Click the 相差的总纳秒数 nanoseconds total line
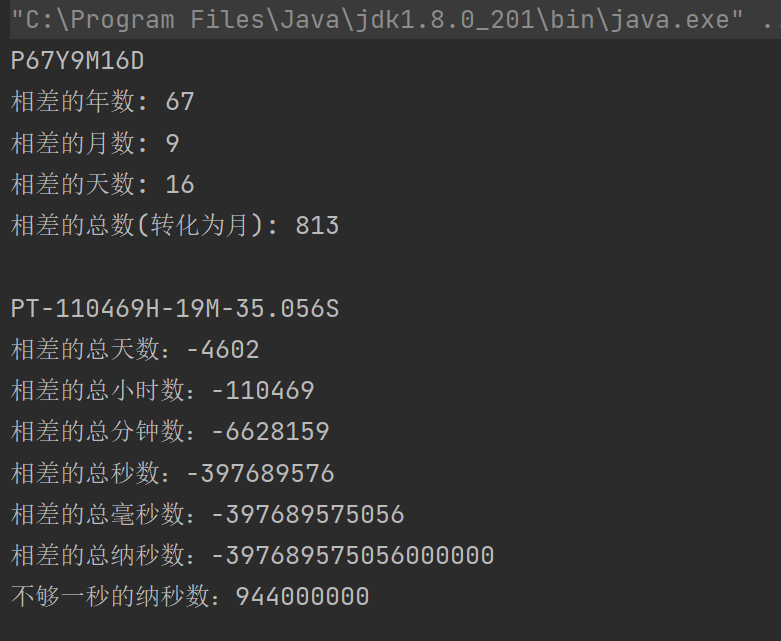The height and width of the screenshot is (641, 781). [252, 556]
